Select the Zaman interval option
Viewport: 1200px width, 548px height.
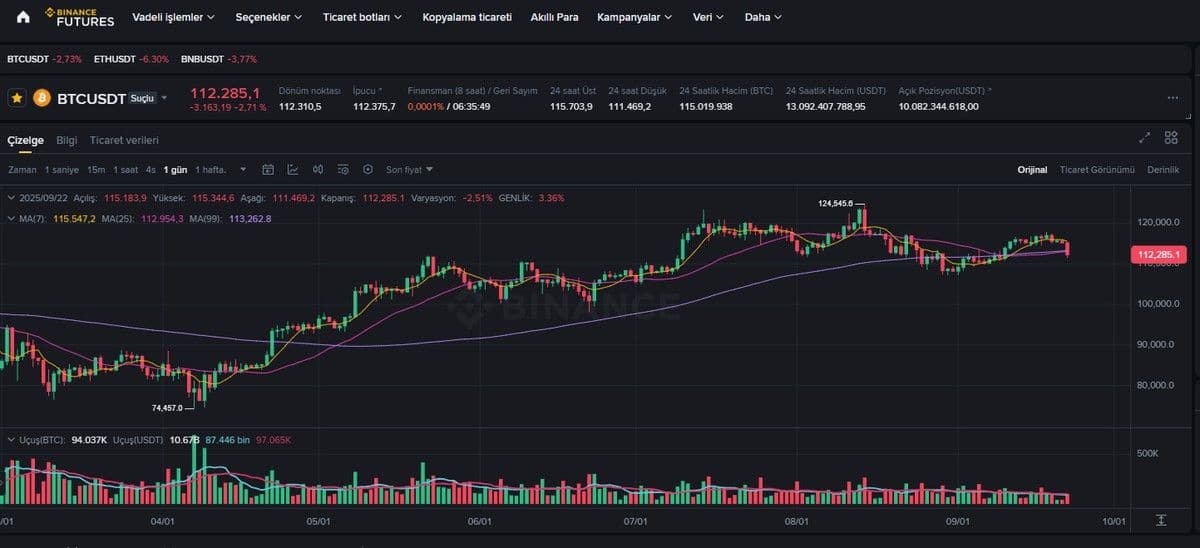(22, 170)
